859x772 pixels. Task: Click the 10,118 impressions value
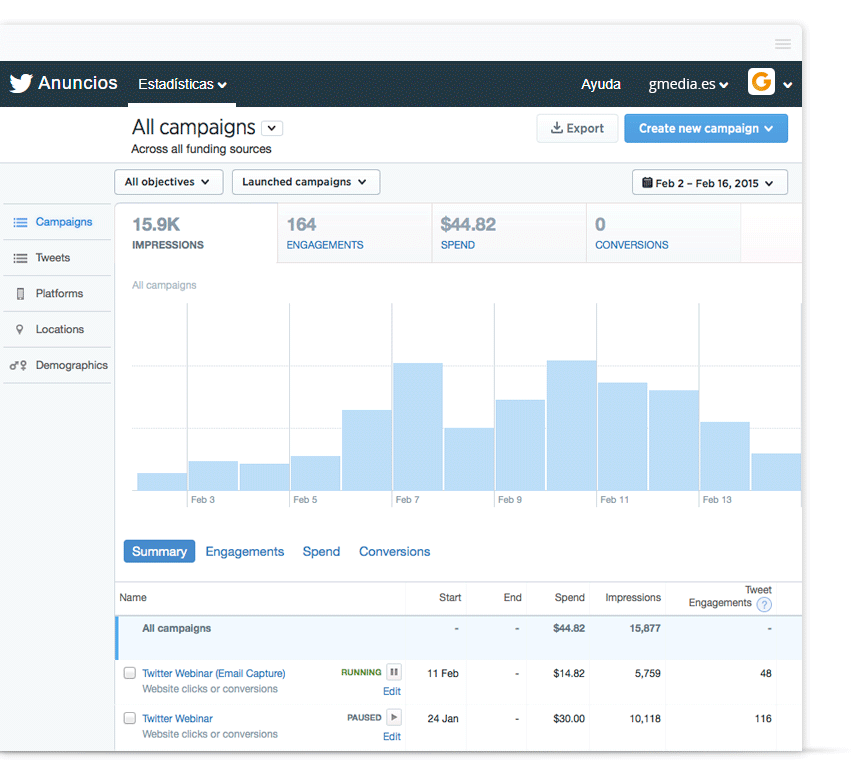tap(645, 718)
